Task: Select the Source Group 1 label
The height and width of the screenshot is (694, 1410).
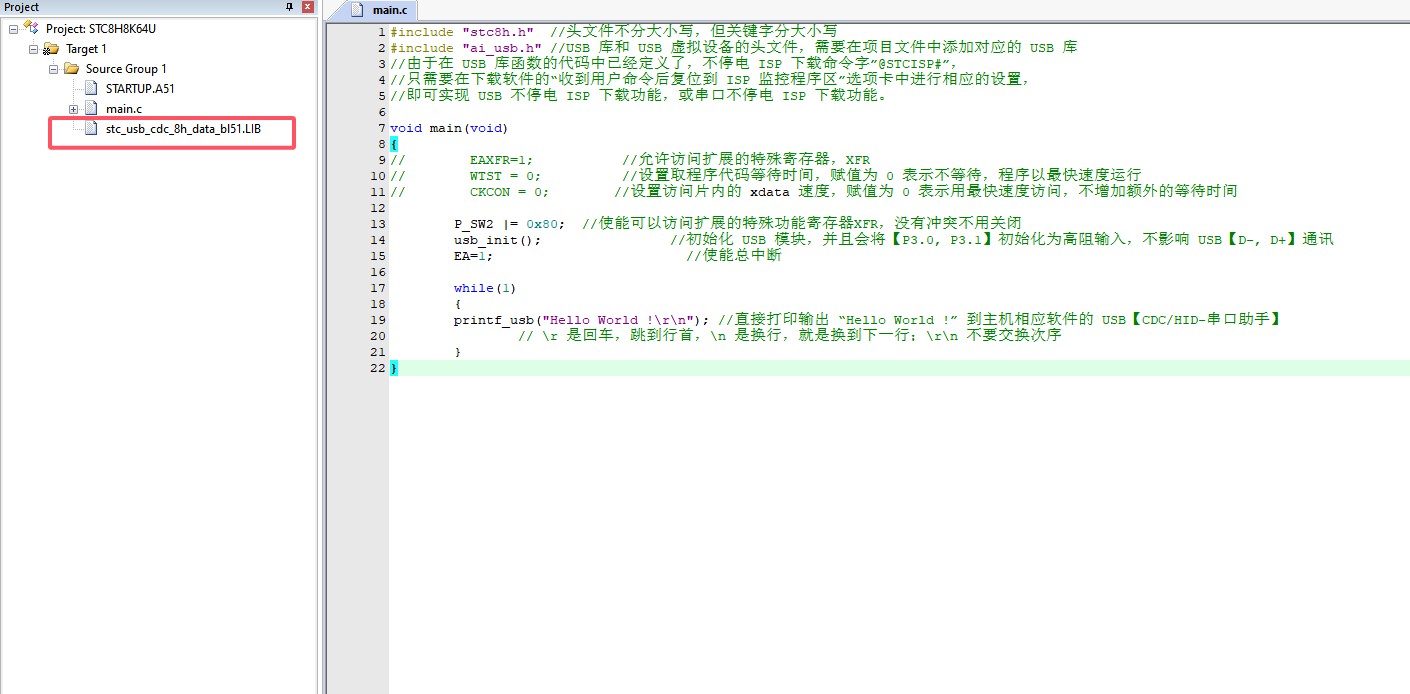Action: tap(126, 69)
